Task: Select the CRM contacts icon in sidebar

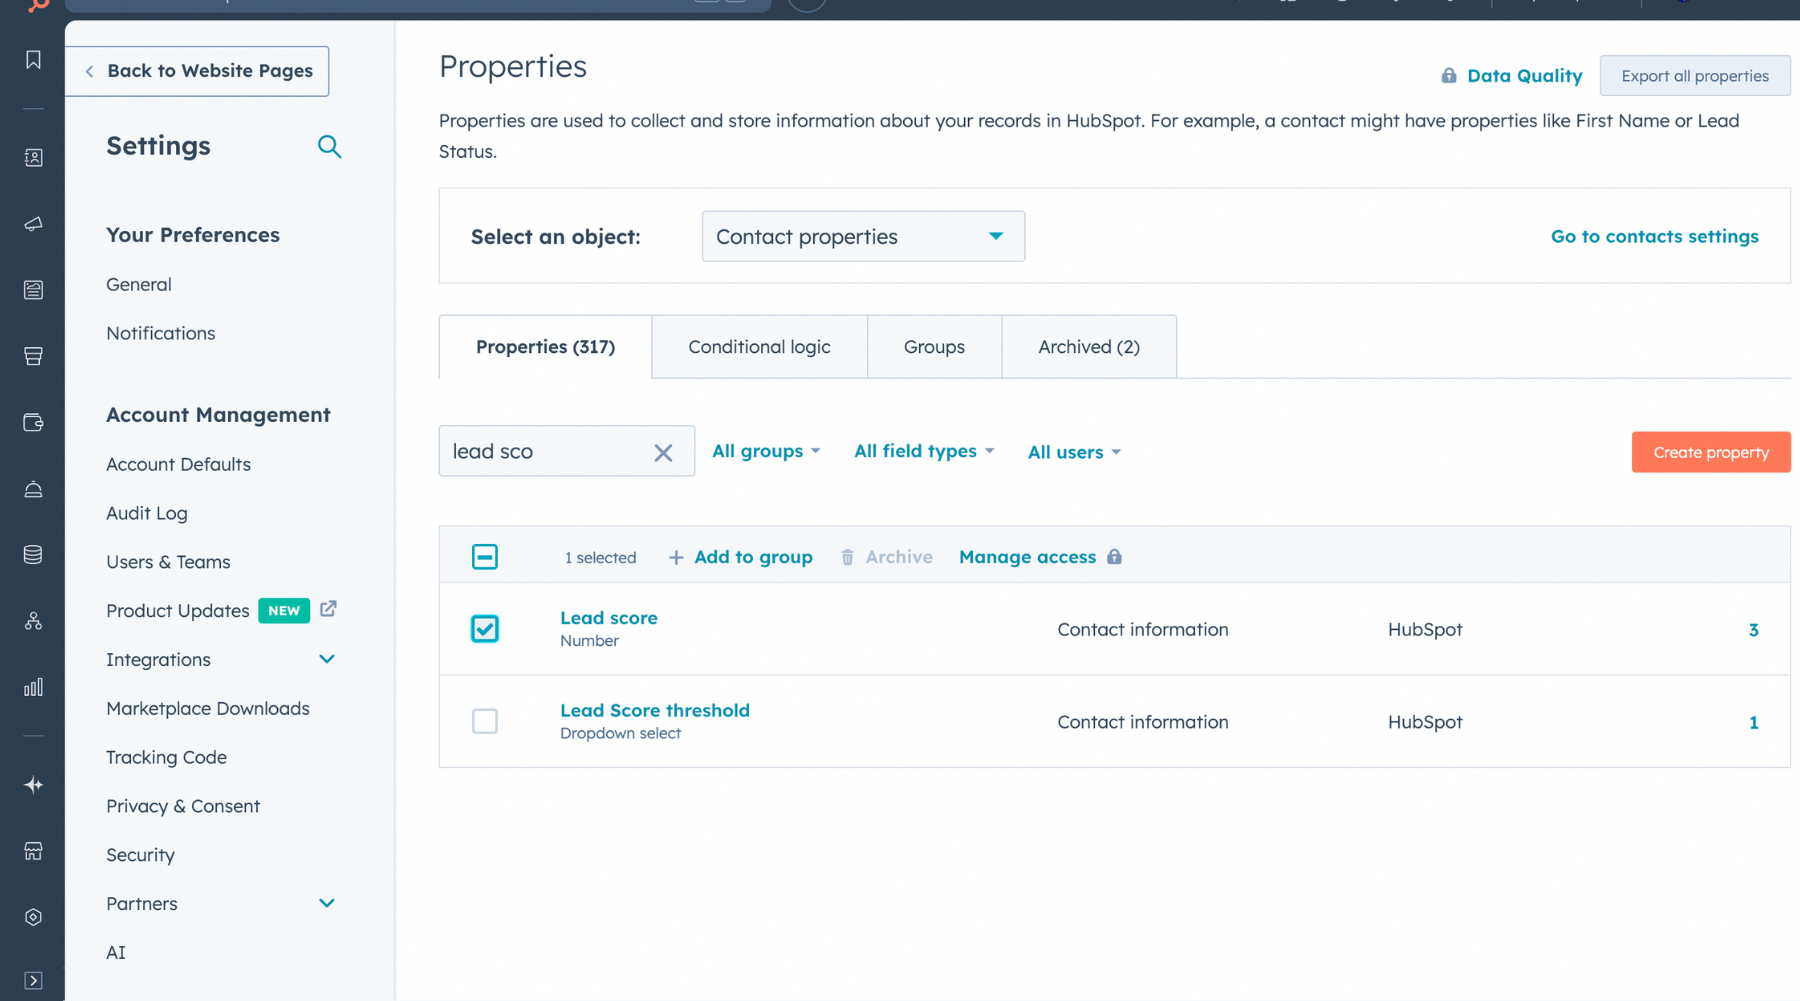Action: 33,157
